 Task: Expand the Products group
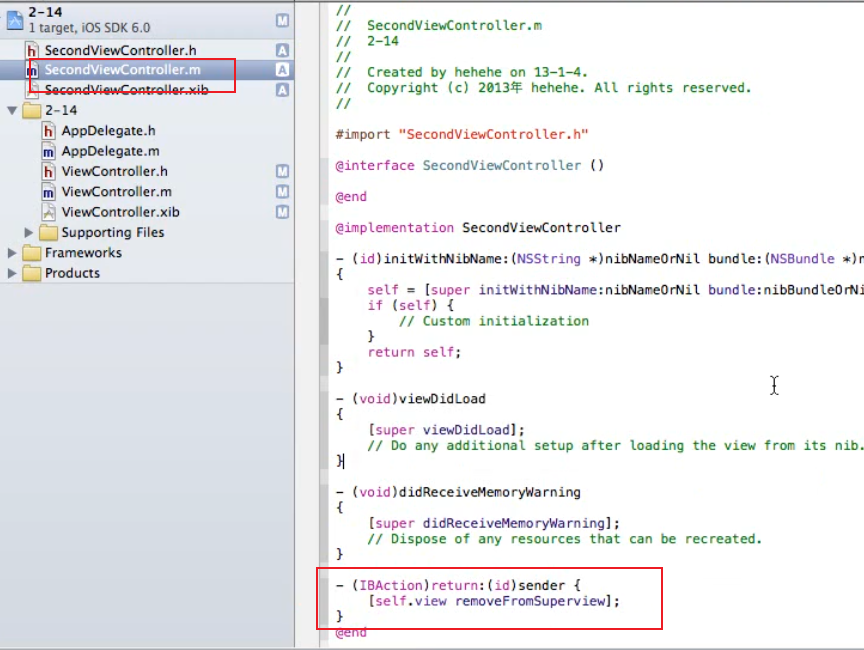(x=12, y=273)
